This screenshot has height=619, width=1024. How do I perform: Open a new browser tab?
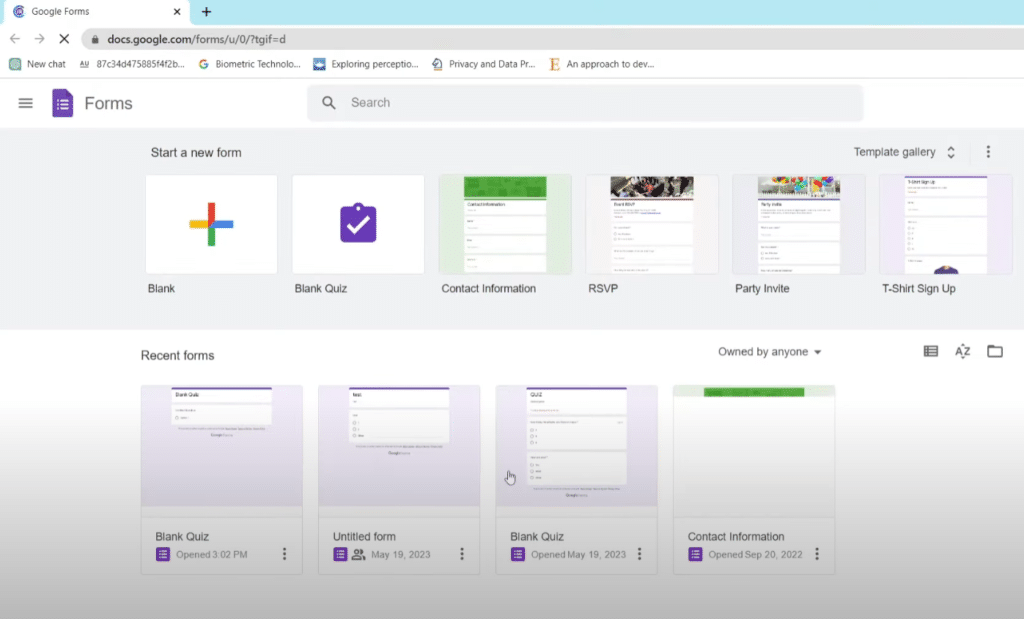click(x=206, y=12)
